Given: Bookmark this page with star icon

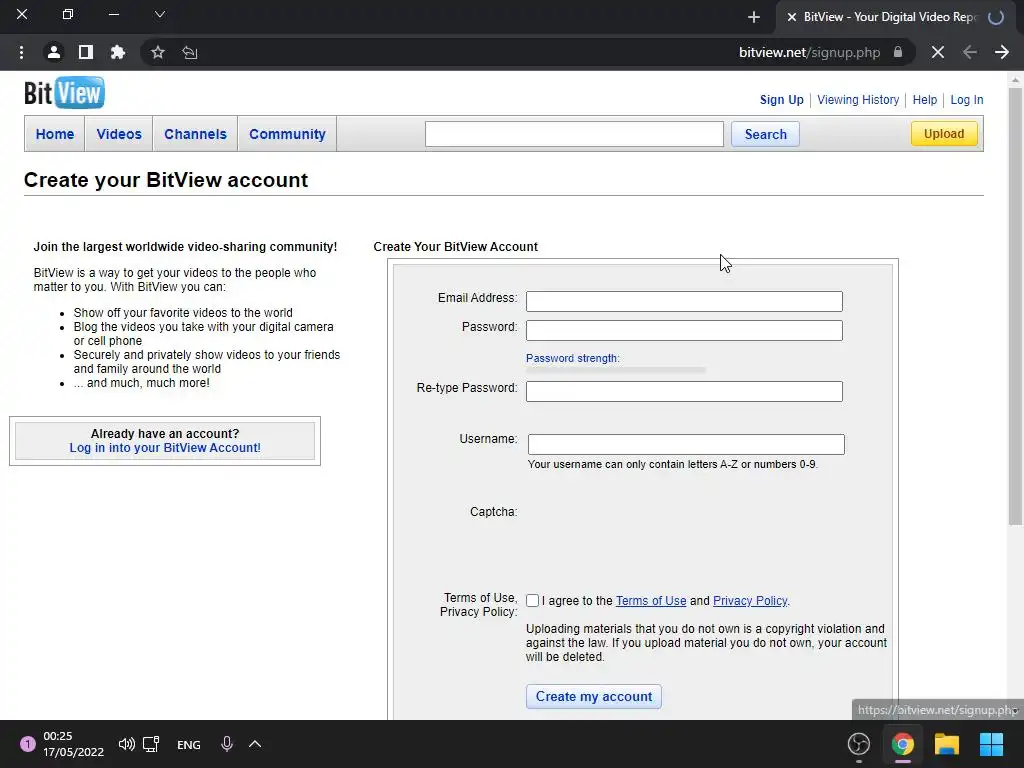Looking at the screenshot, I should coord(157,52).
